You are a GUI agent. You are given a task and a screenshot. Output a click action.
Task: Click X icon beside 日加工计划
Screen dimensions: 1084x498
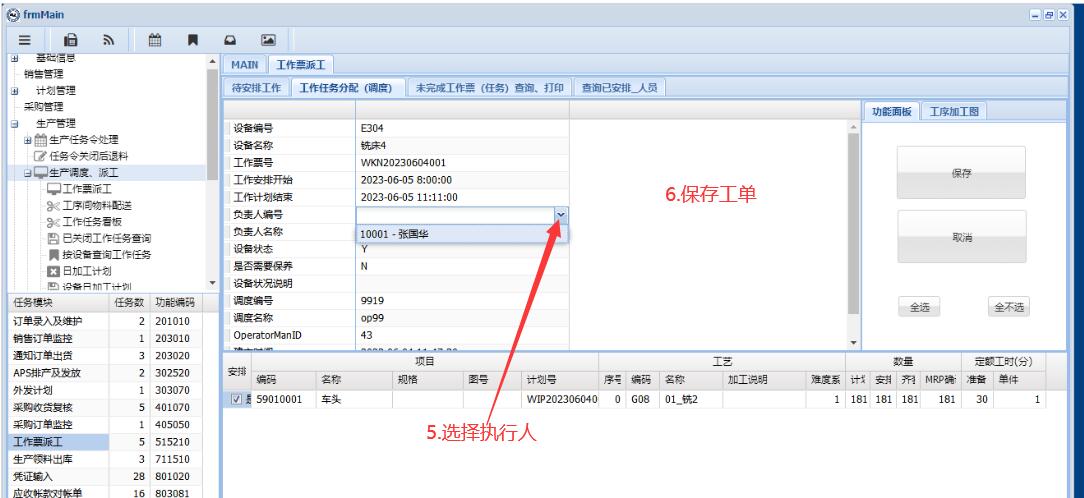point(54,271)
